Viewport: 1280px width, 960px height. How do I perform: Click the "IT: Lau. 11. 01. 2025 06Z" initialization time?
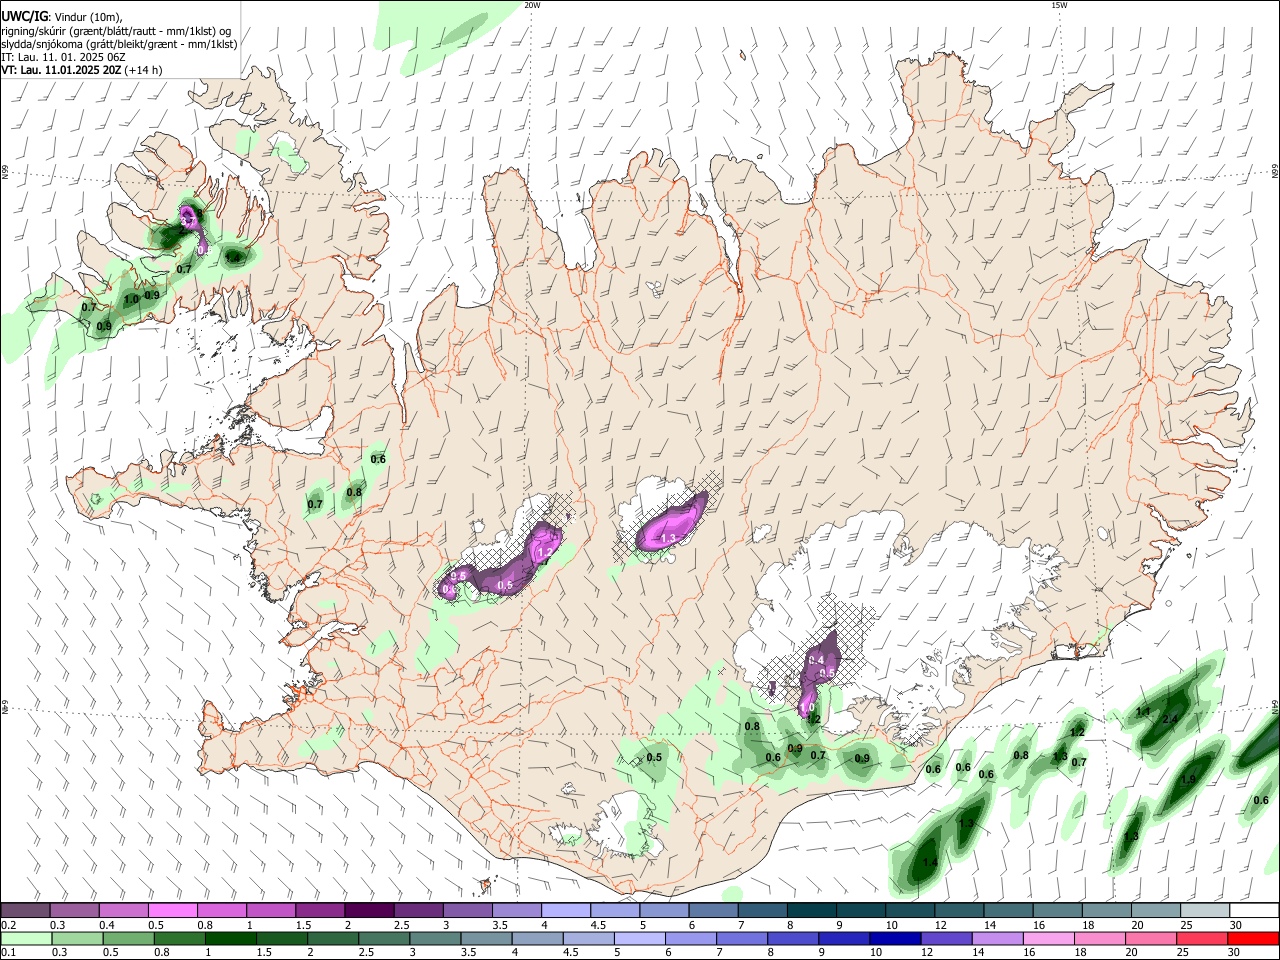point(63,57)
